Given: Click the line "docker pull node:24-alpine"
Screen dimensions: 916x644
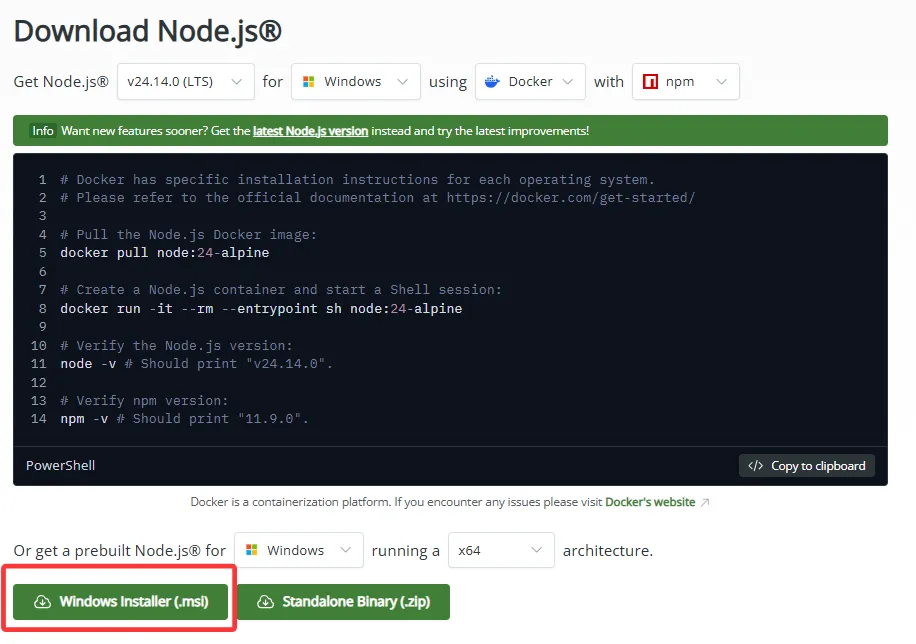Looking at the screenshot, I should [x=165, y=253].
